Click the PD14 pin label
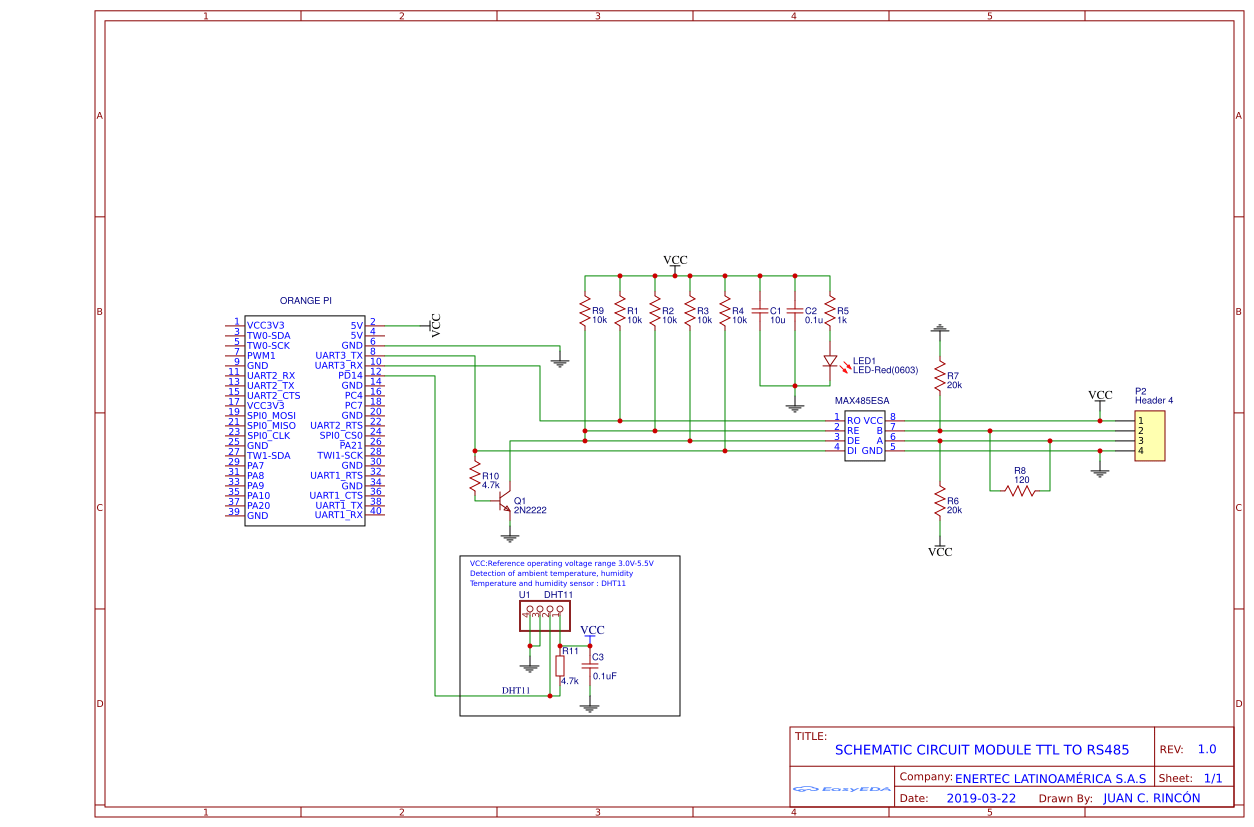Image resolution: width=1254 pixels, height=827 pixels. tap(351, 375)
